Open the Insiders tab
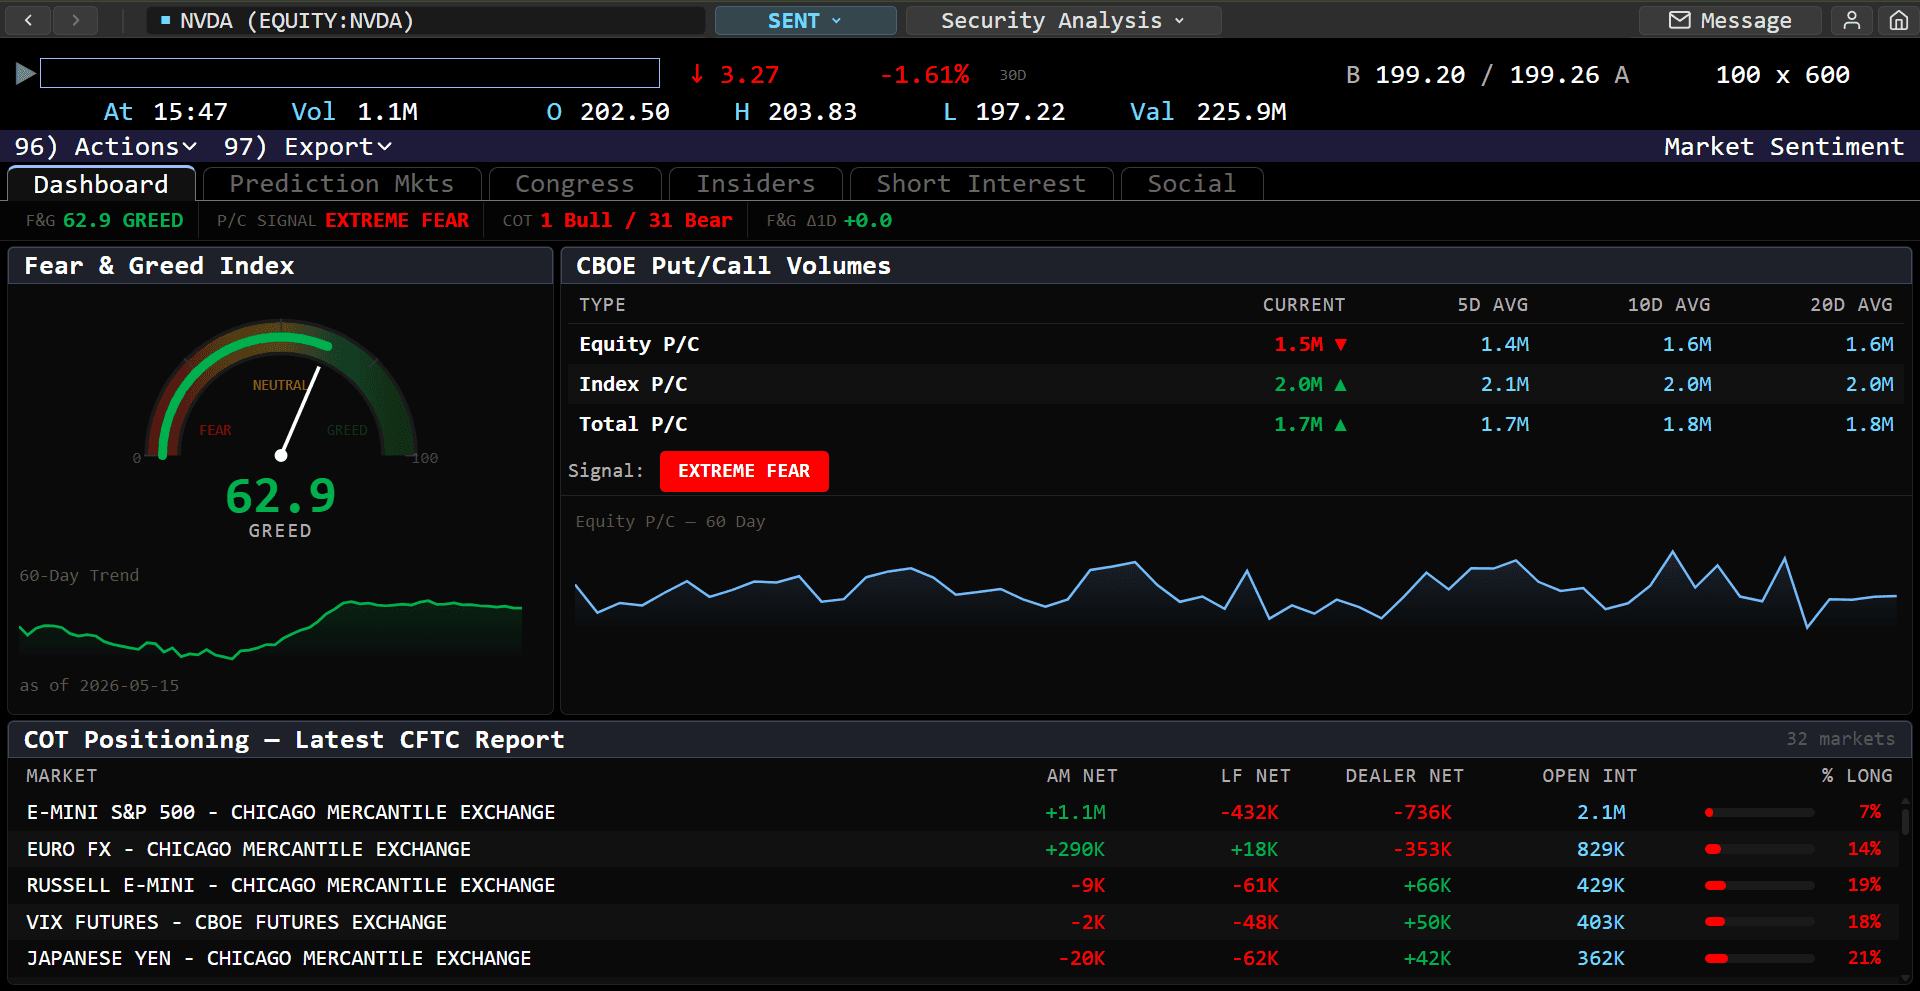The height and width of the screenshot is (991, 1920). (756, 184)
